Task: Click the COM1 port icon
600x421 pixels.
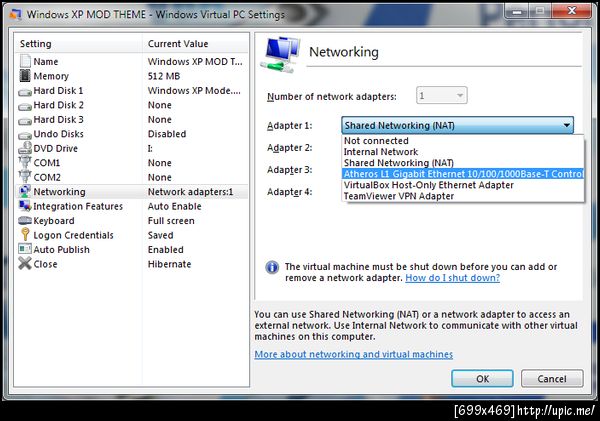Action: [25, 163]
